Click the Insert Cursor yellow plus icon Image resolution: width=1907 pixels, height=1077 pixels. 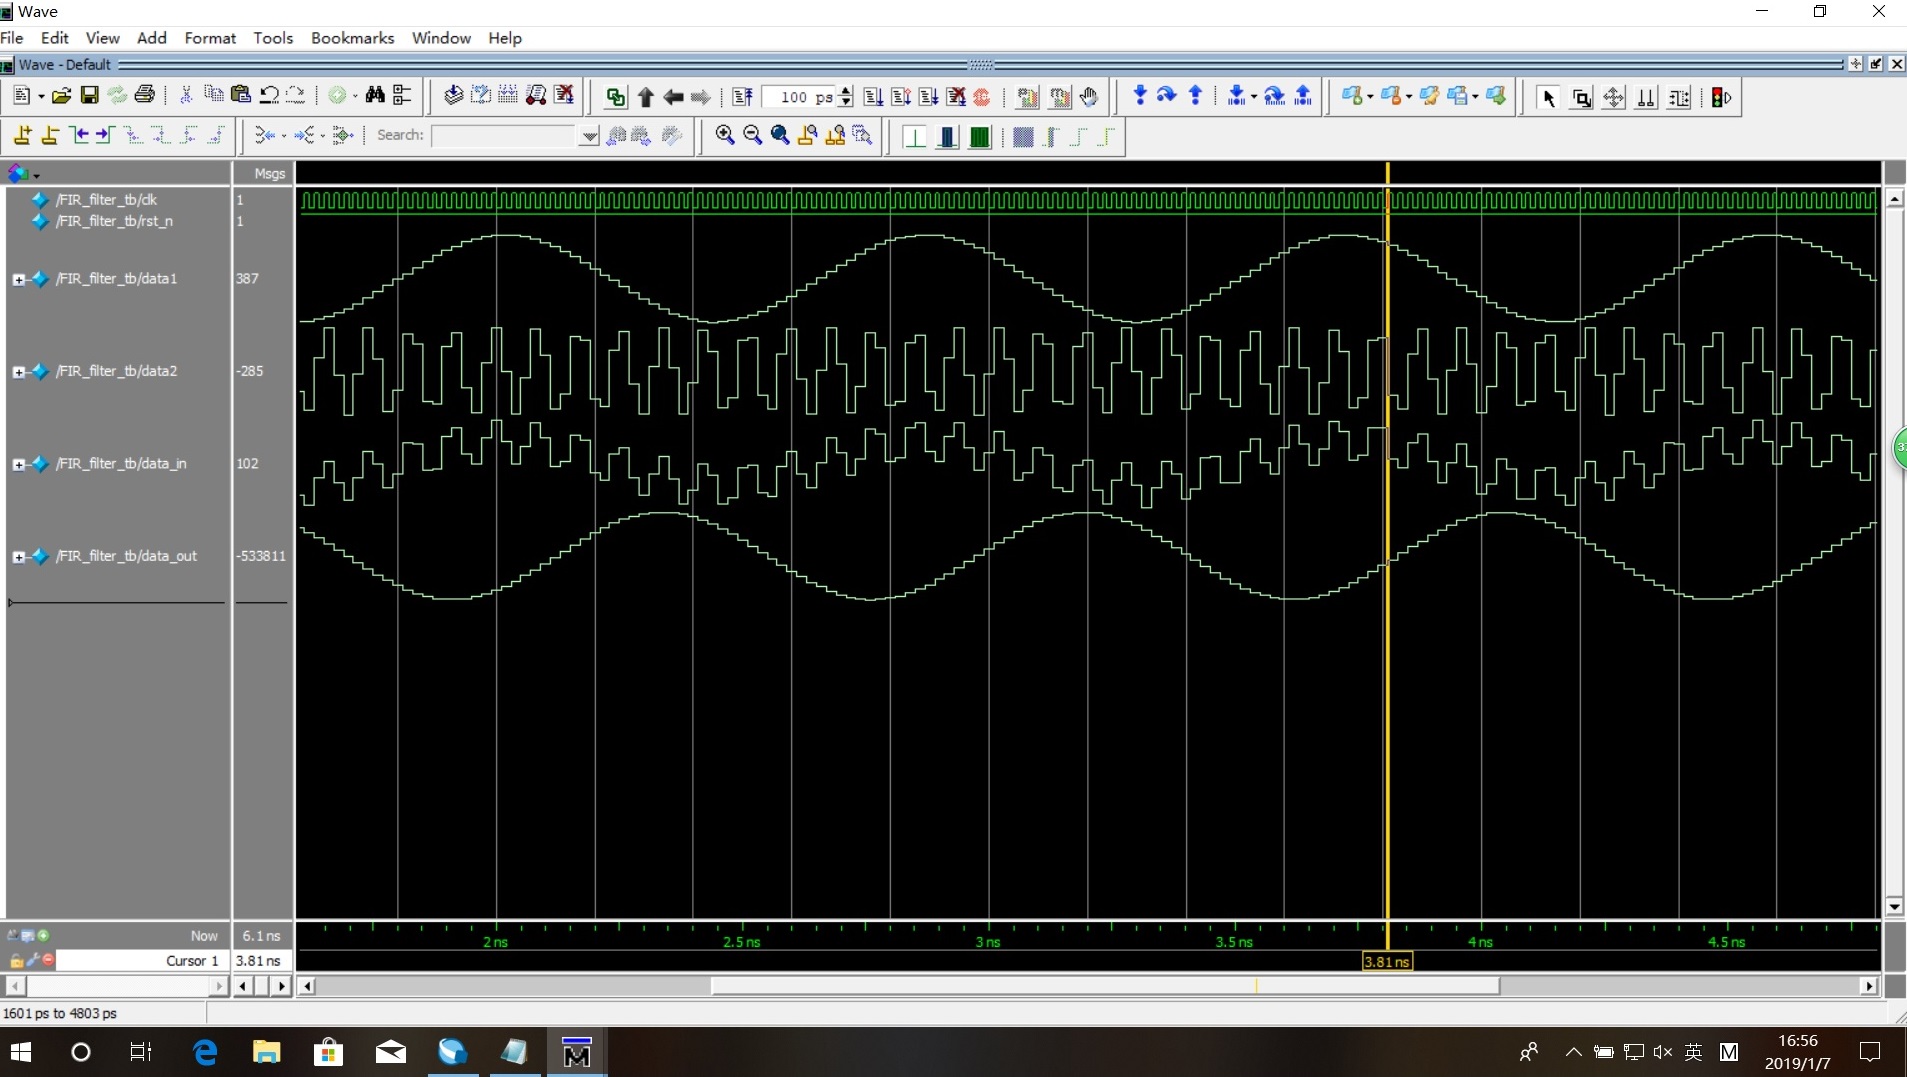(x=23, y=135)
